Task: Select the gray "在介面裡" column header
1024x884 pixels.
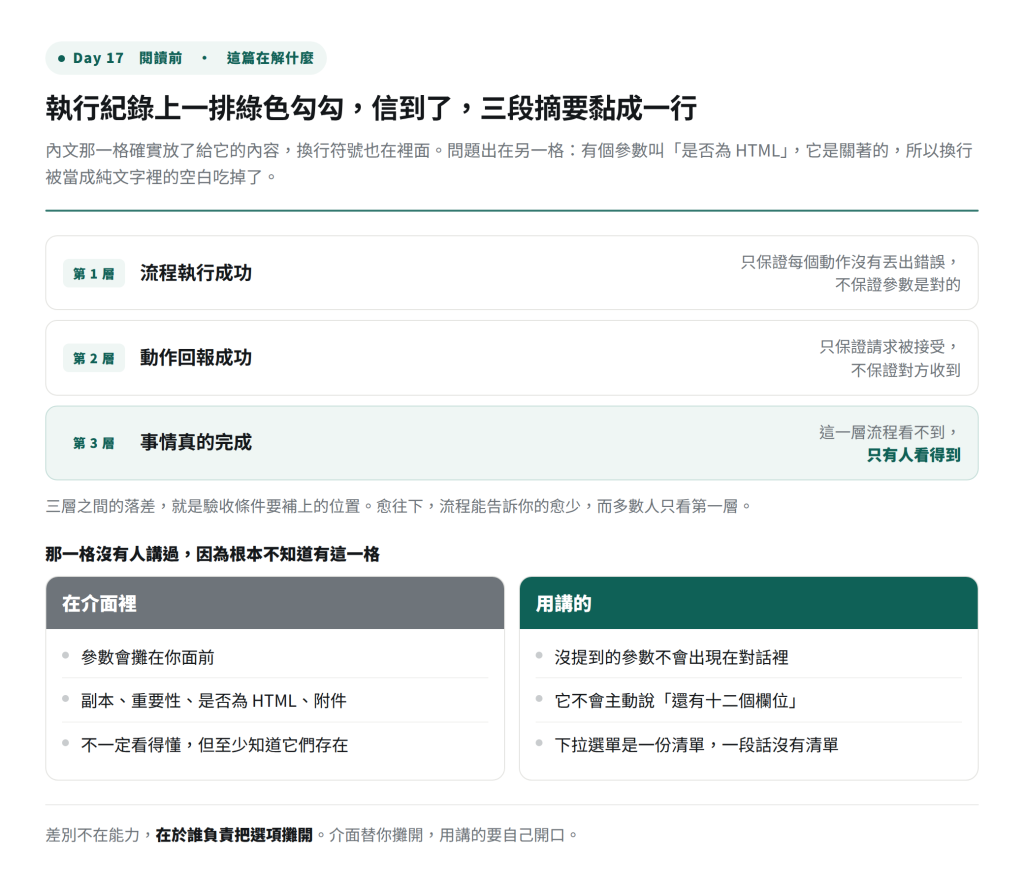Action: pos(275,603)
